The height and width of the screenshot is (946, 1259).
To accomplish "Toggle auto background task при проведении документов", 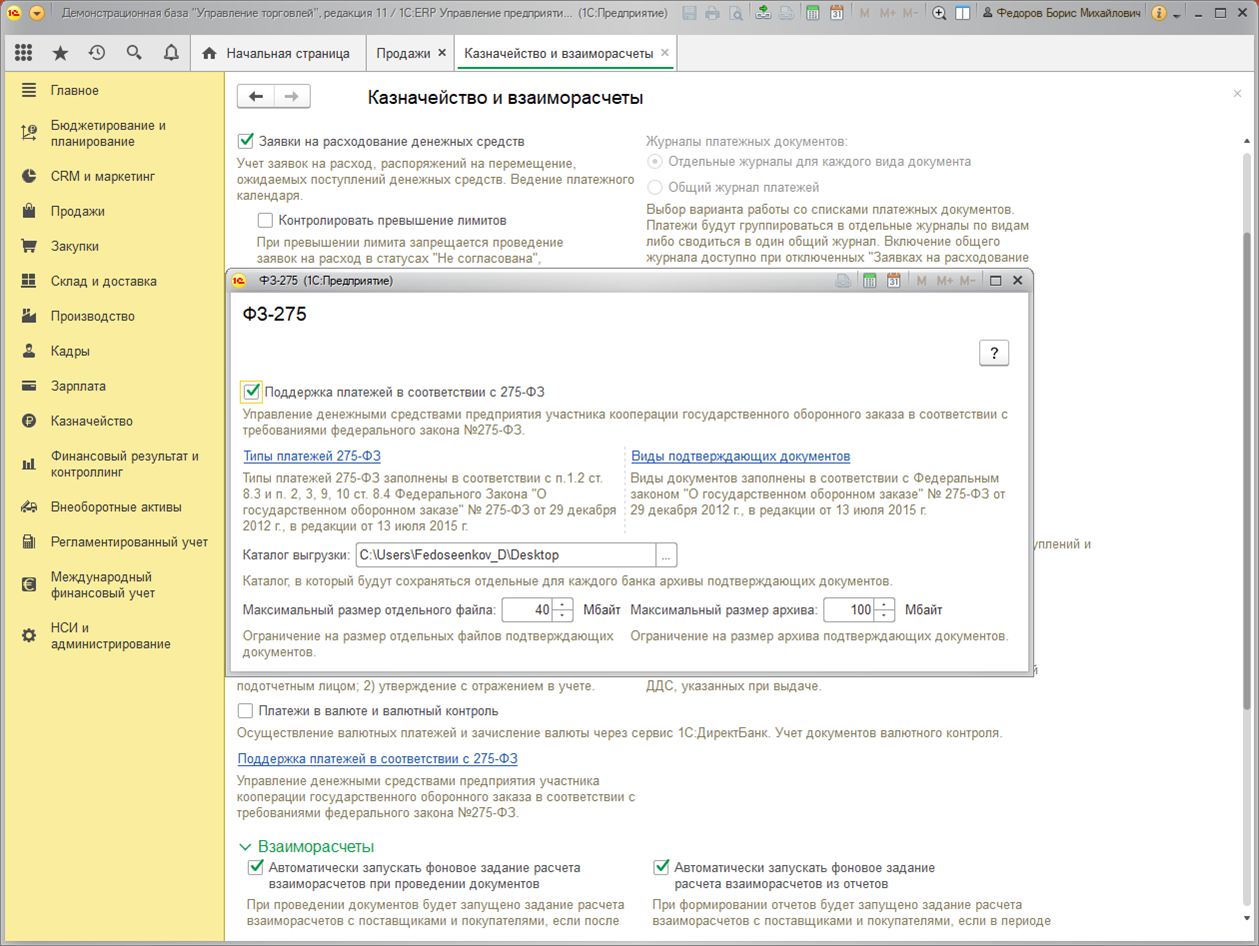I will click(256, 868).
